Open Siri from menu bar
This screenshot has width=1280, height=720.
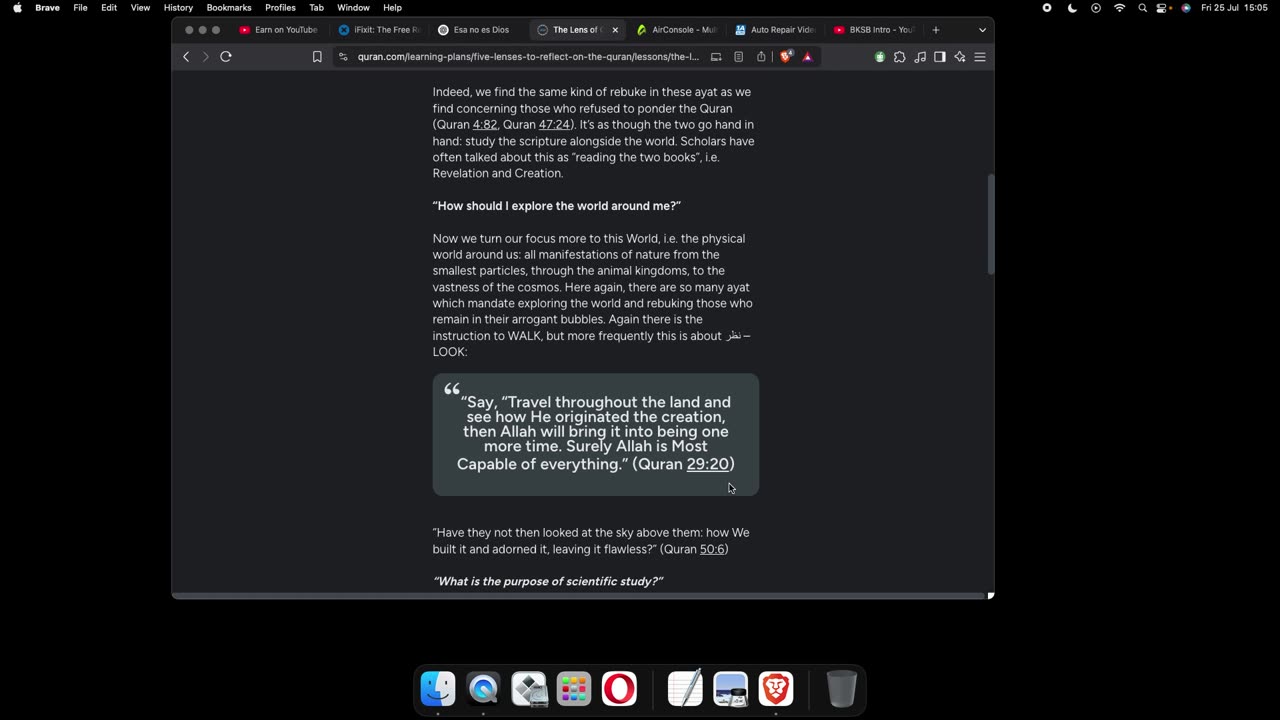coord(1186,8)
